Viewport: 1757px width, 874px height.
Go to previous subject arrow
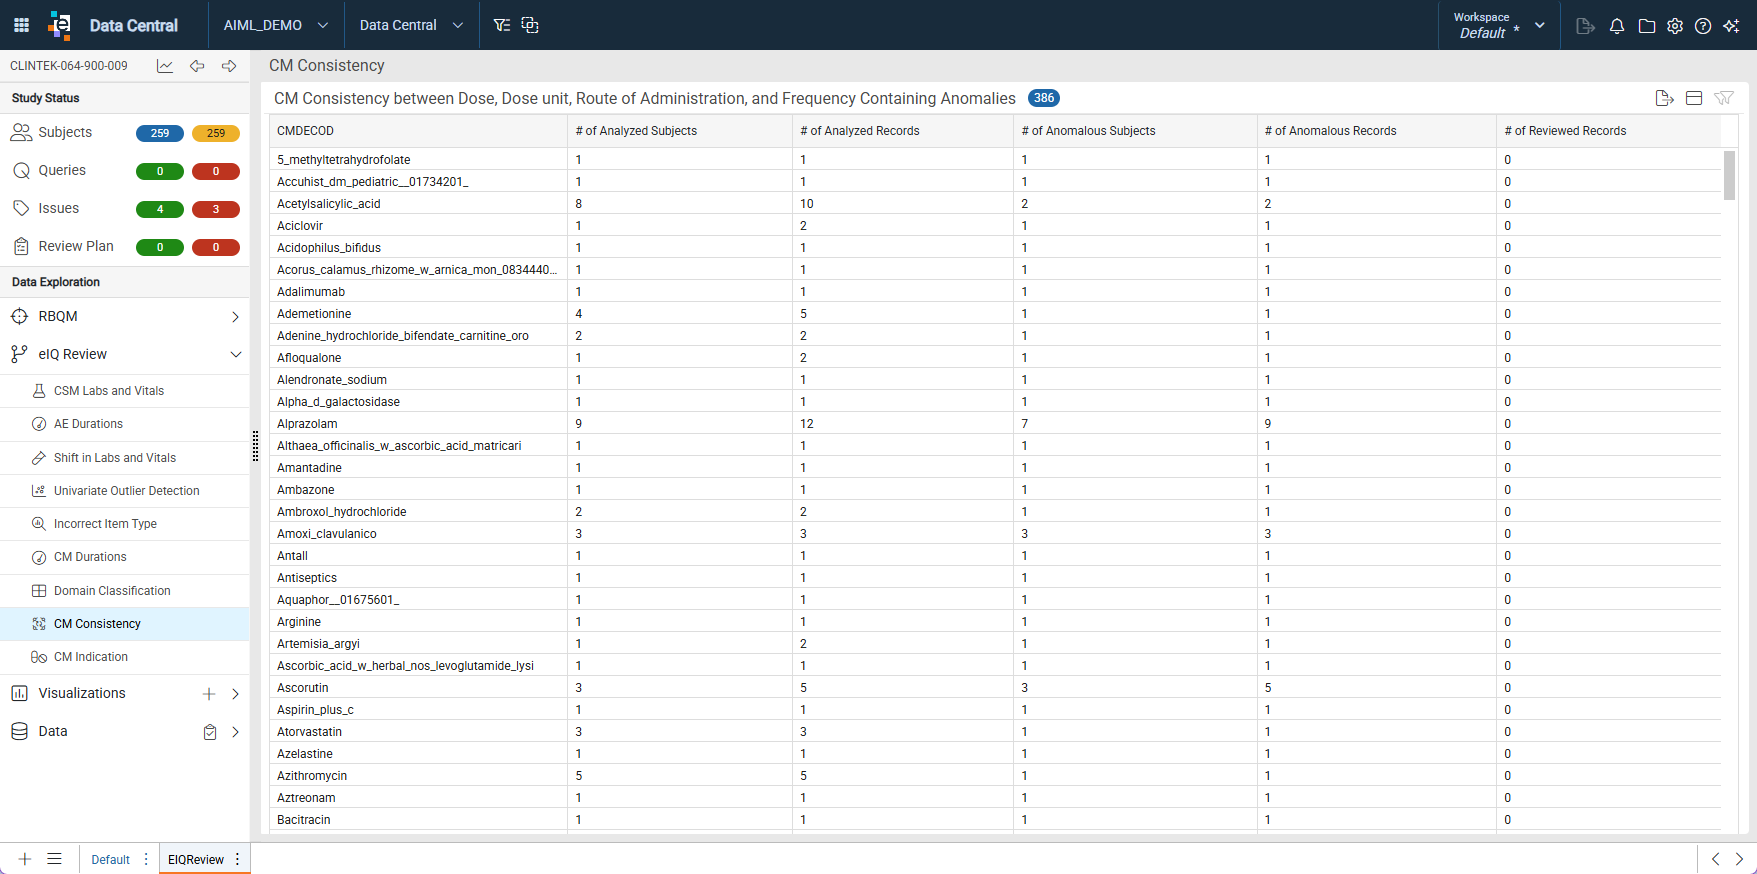[x=197, y=66]
